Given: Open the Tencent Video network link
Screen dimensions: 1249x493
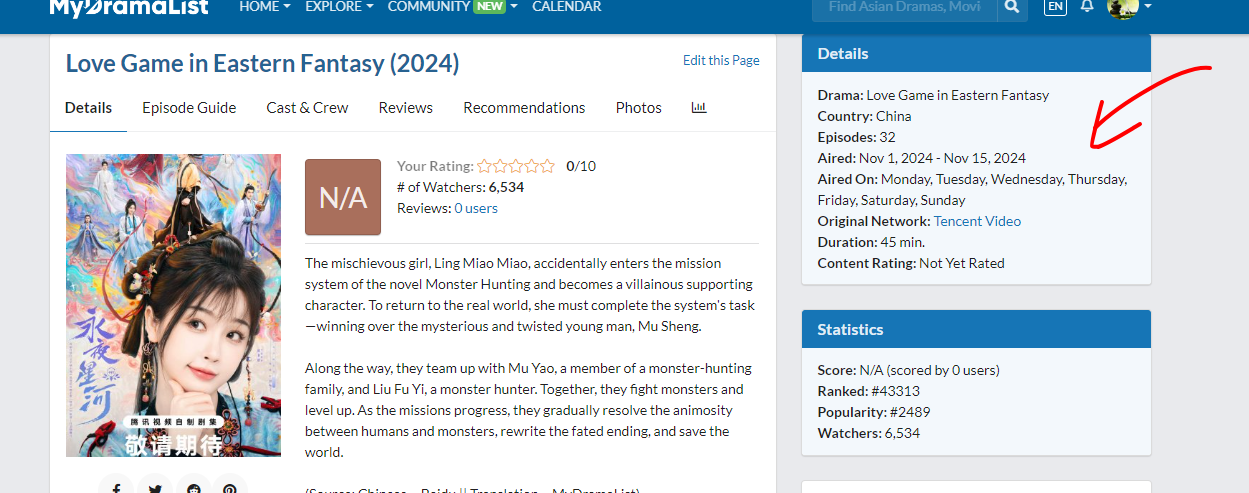Looking at the screenshot, I should tap(977, 221).
